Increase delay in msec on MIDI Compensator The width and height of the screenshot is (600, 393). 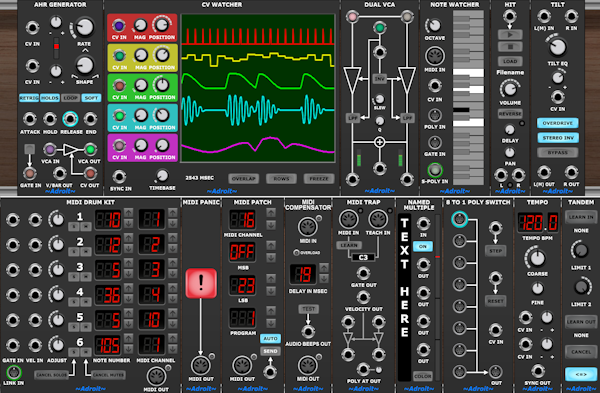point(324,267)
